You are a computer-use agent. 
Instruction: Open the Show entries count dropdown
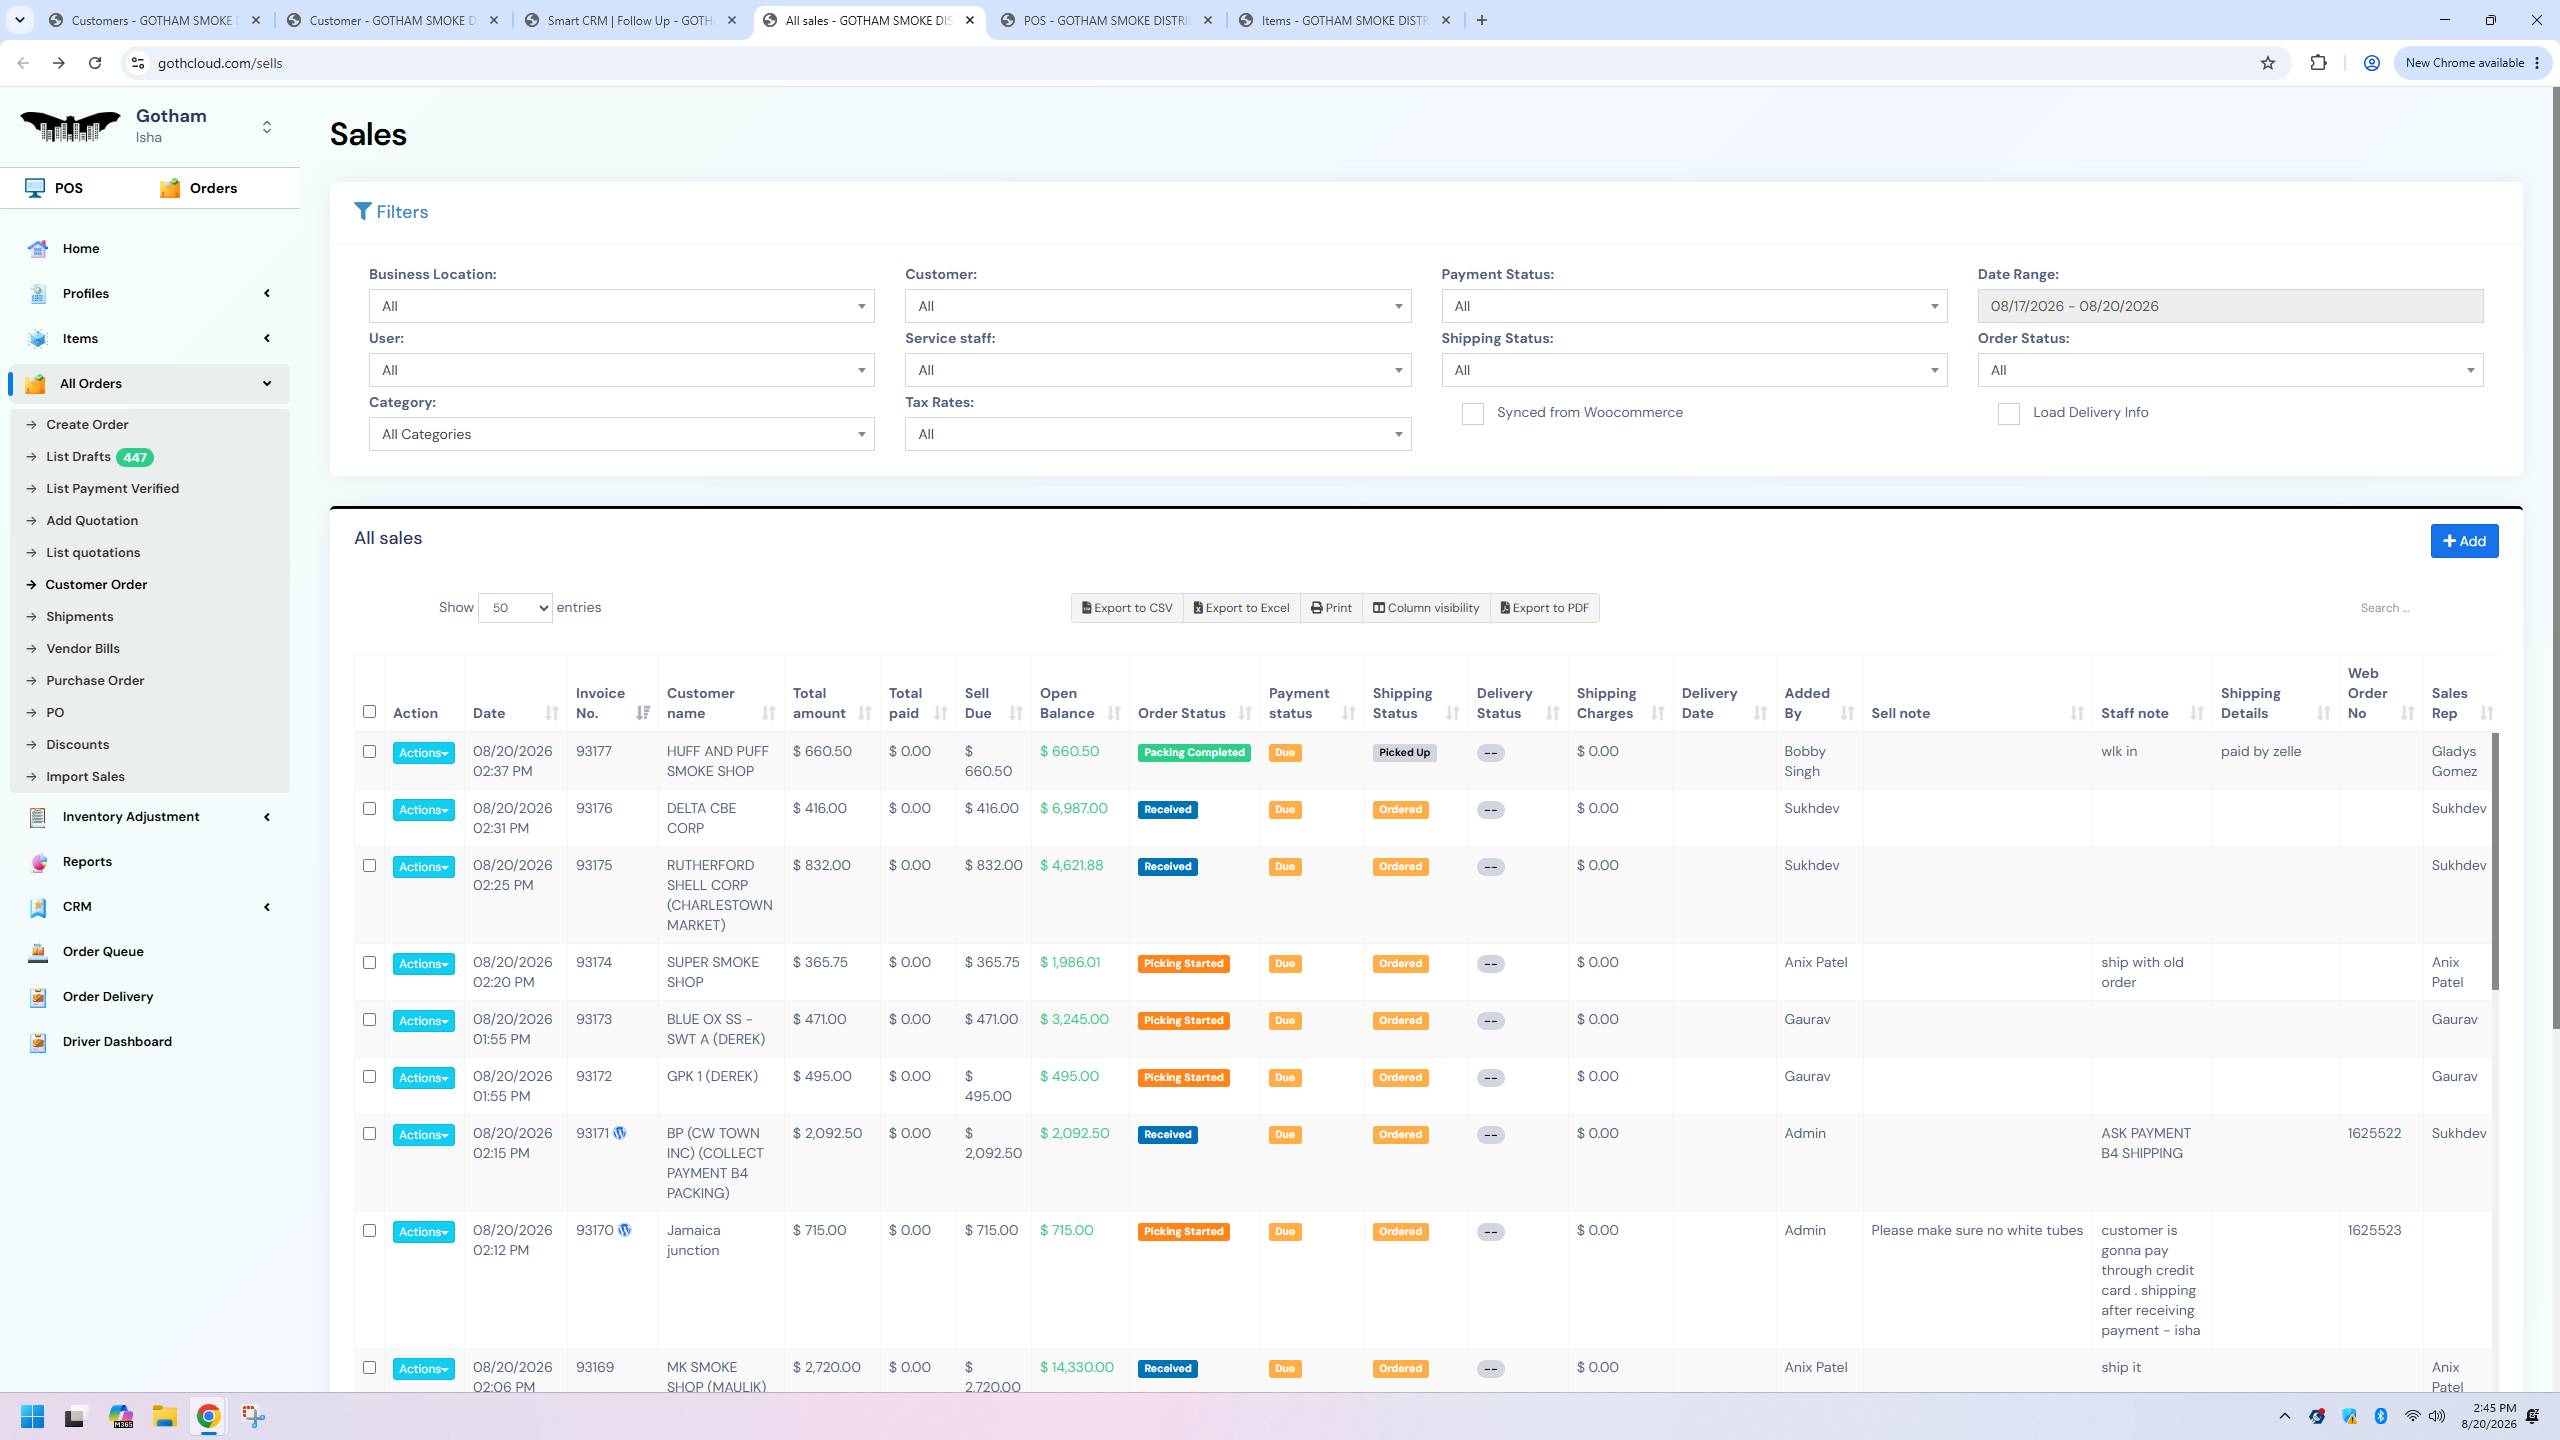coord(515,608)
